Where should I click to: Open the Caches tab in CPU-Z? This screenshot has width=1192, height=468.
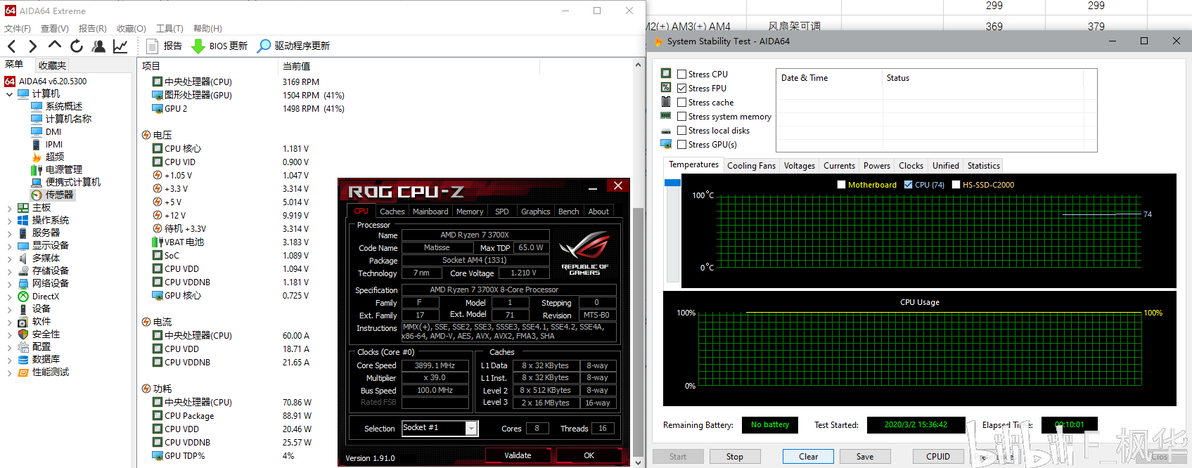coord(392,211)
